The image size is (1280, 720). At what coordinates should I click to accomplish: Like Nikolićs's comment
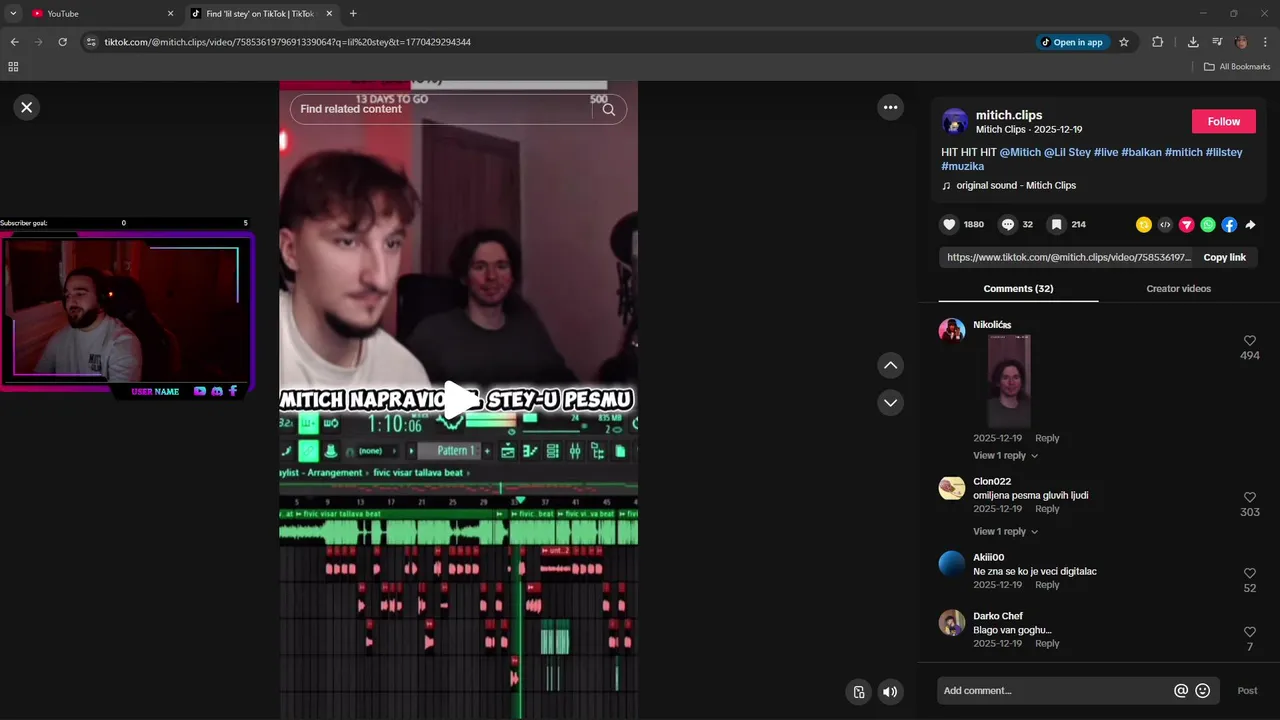(x=1249, y=341)
